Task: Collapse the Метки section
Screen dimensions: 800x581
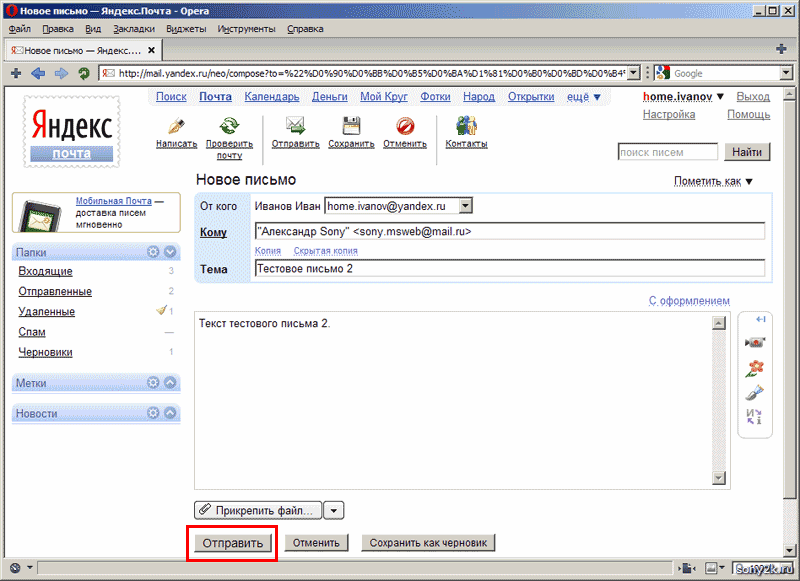Action: (x=170, y=383)
